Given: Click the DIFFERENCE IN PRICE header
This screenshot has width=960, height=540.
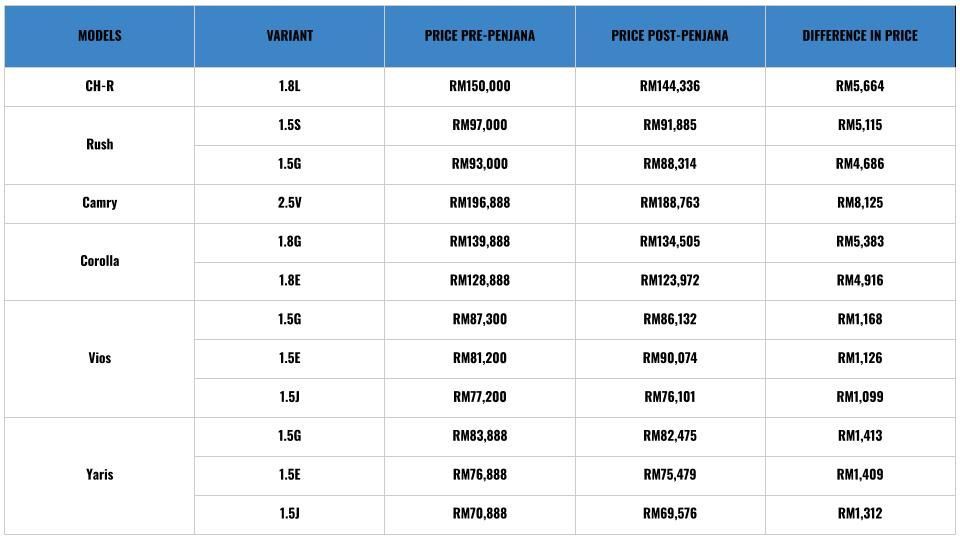Looking at the screenshot, I should pyautogui.click(x=859, y=36).
